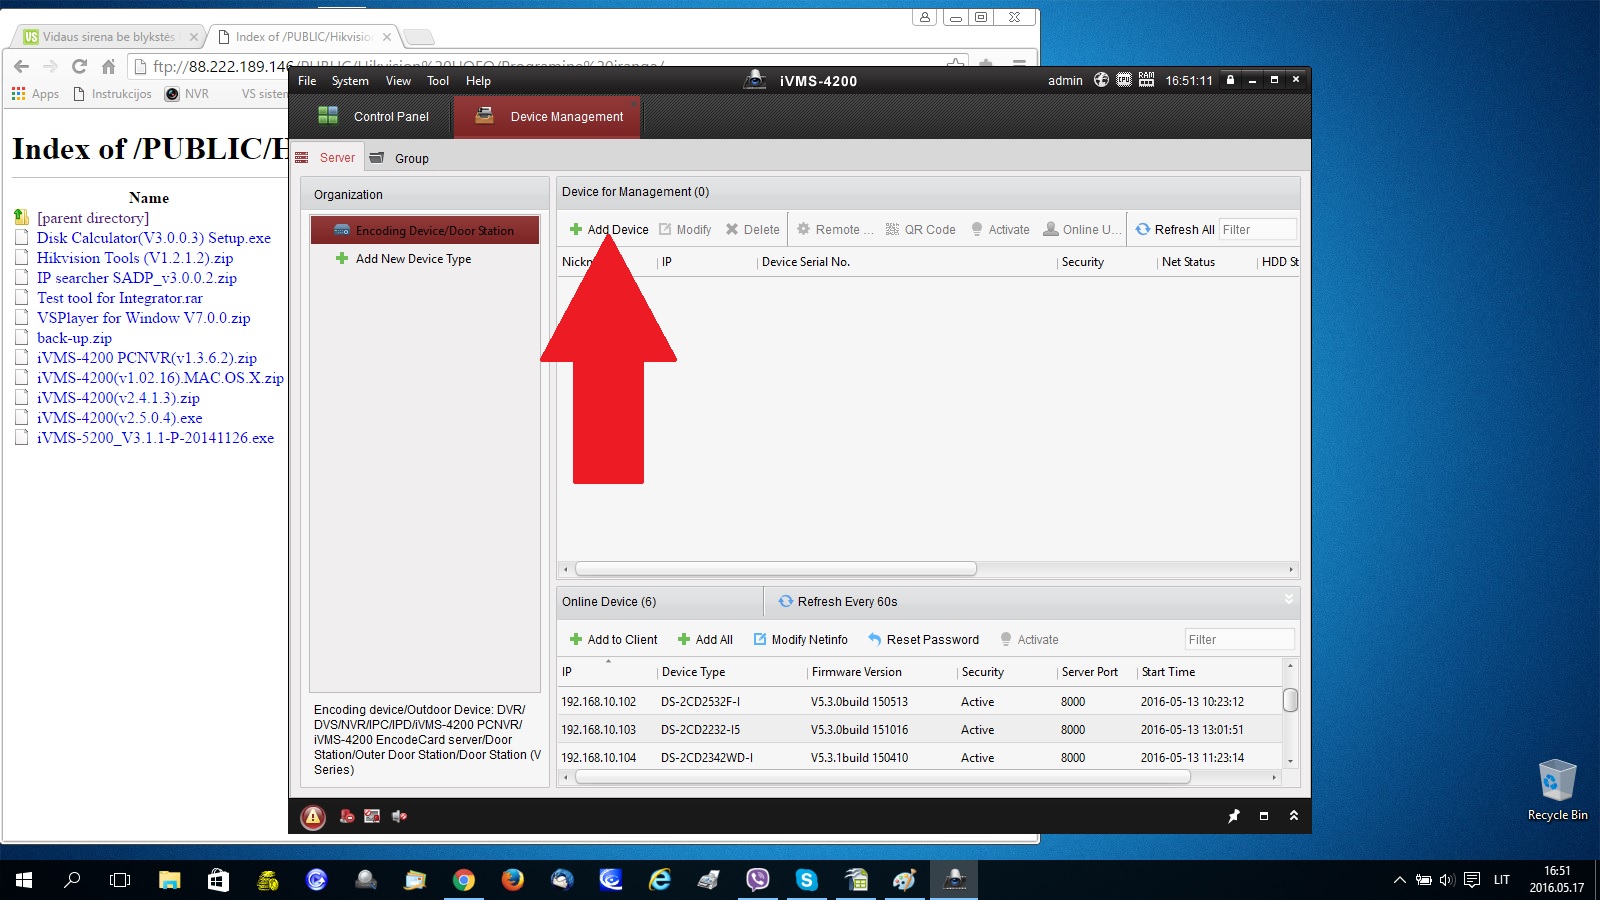Click the device management Filter field

tap(1257, 230)
